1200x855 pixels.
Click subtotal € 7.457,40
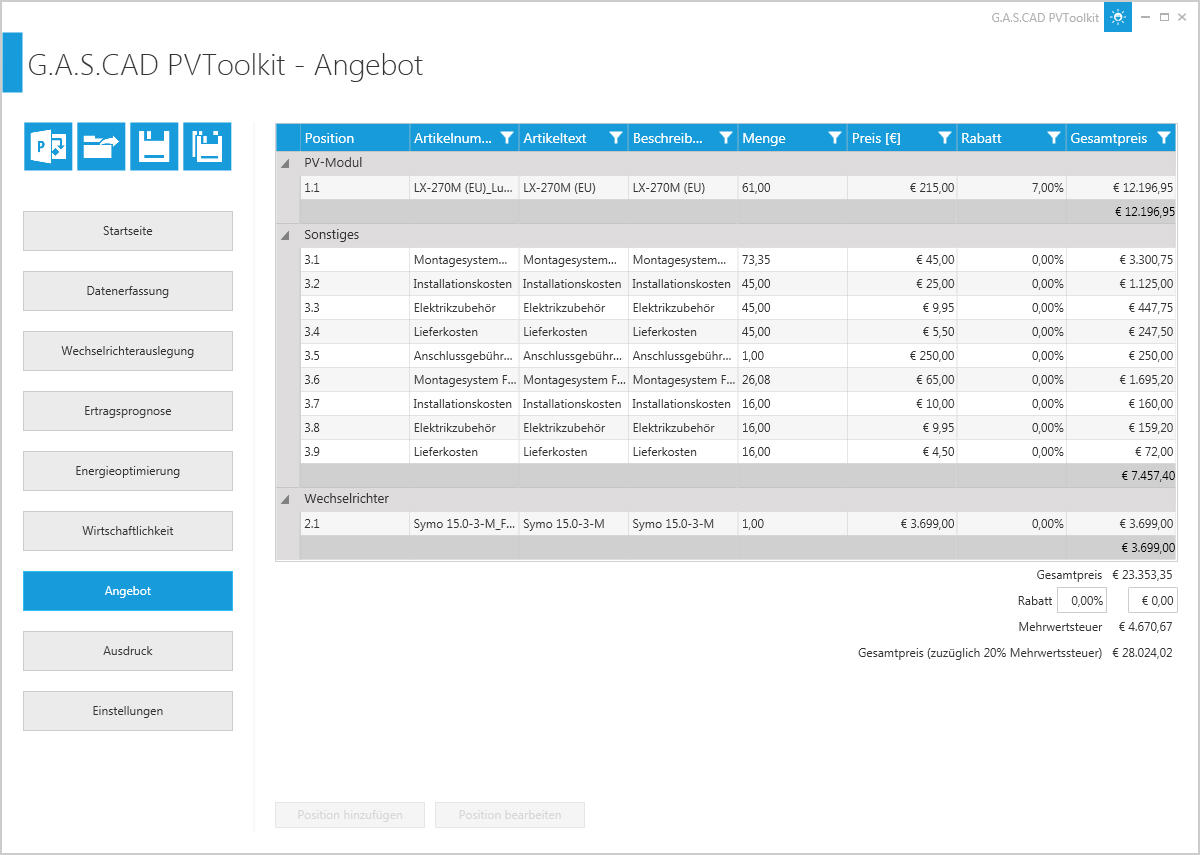[1148, 476]
